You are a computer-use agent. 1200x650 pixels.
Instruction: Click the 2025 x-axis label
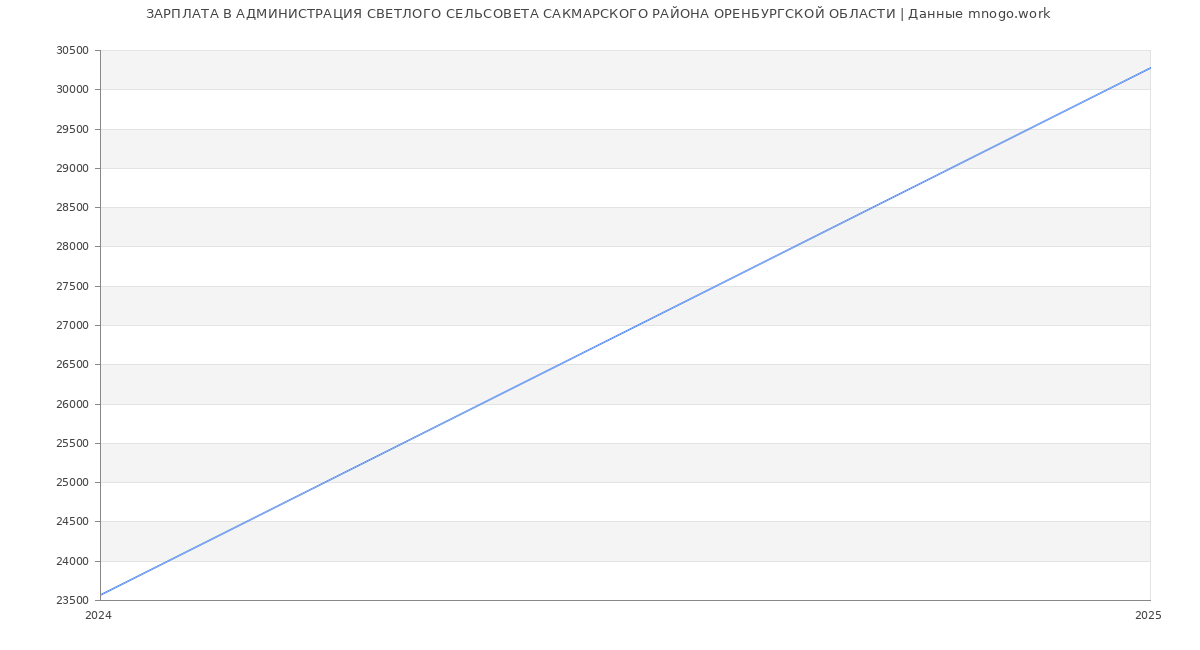pos(1148,616)
